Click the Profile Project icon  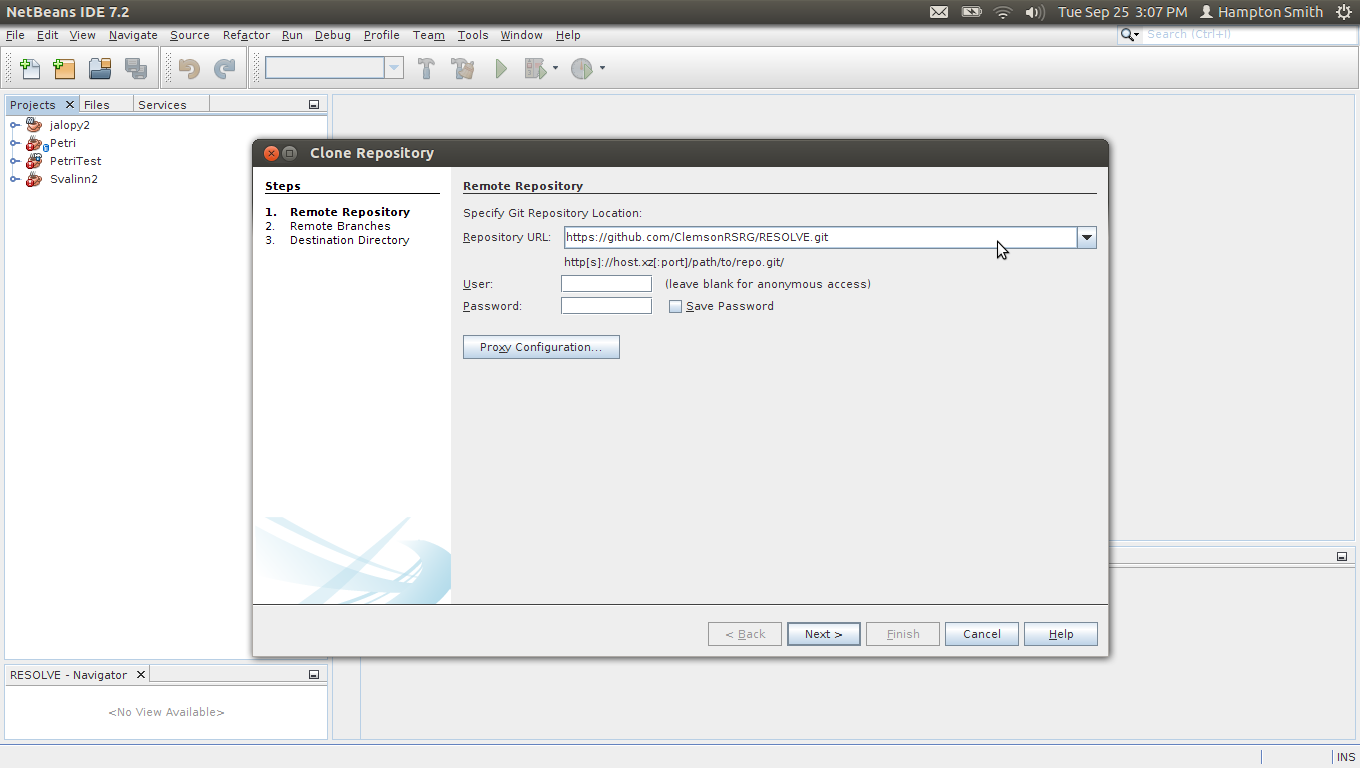pos(582,69)
